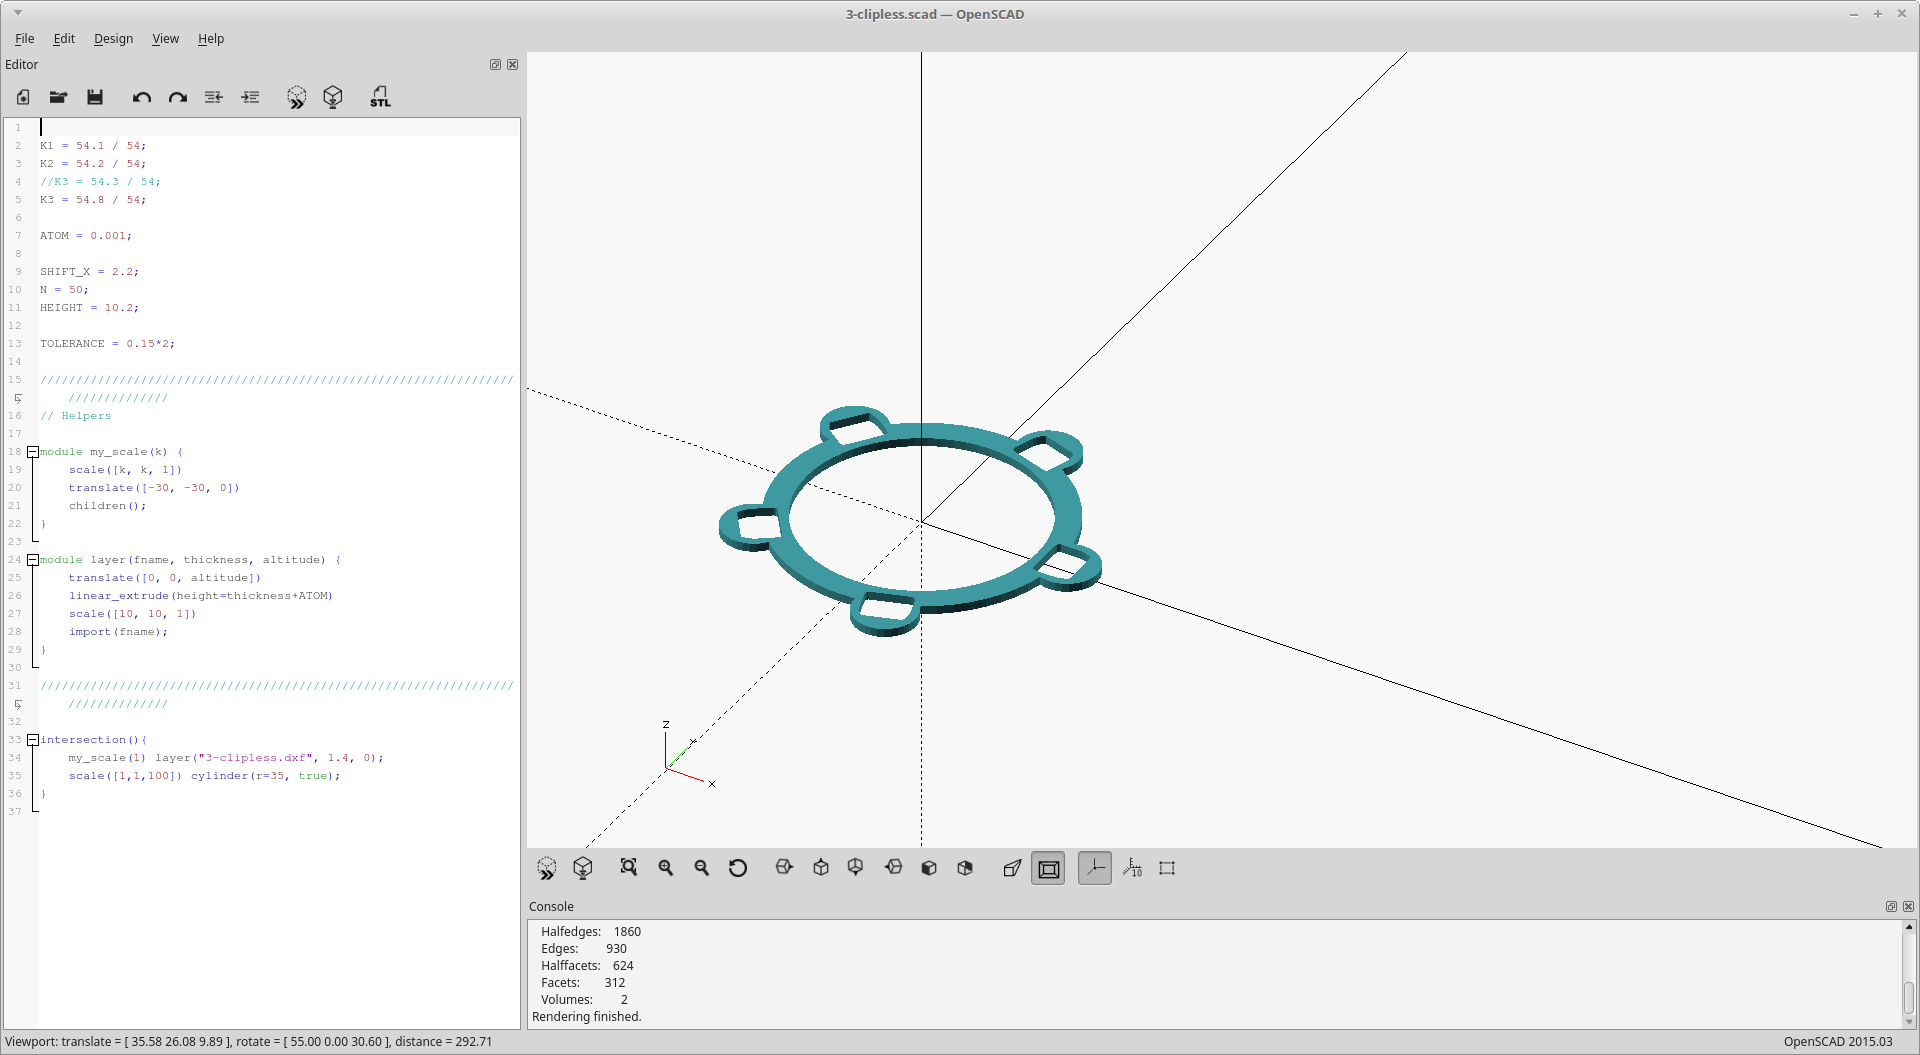Click the 'ATOM = 0.001;' code line
Viewport: 1920px width, 1055px height.
86,236
